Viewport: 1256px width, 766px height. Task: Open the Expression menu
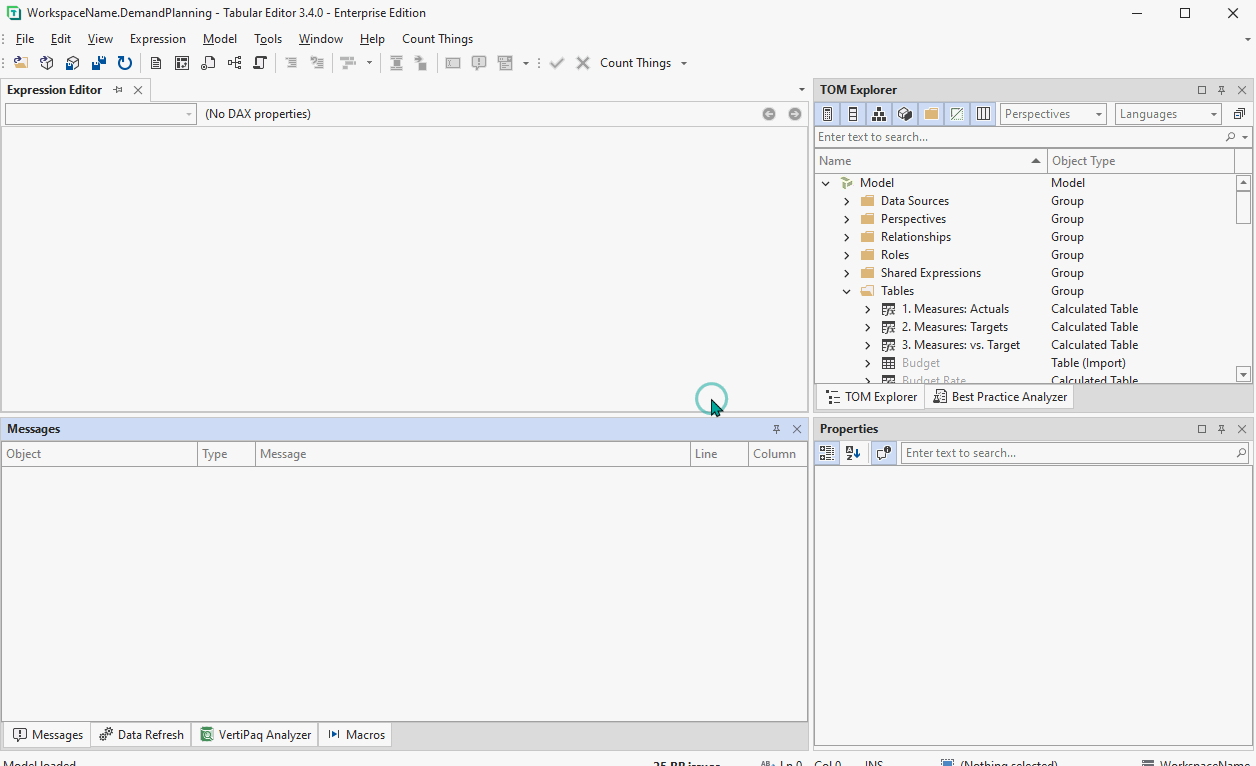tap(158, 39)
